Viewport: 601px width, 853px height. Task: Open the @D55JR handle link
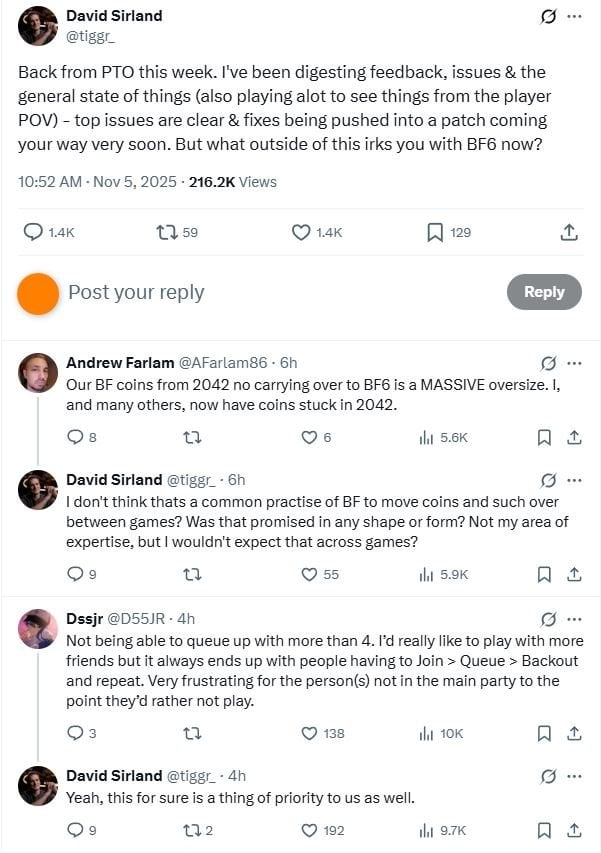136,618
